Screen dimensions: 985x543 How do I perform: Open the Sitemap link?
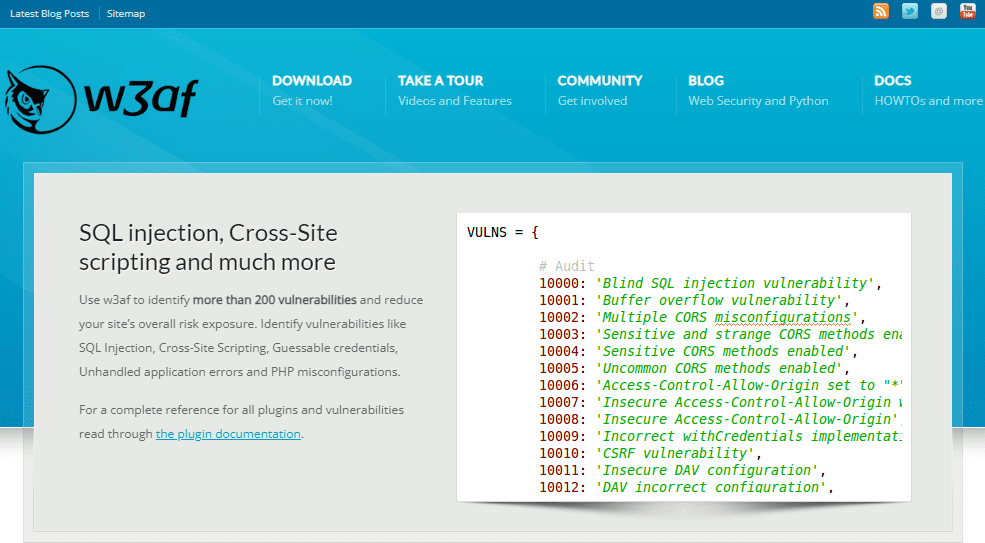126,13
